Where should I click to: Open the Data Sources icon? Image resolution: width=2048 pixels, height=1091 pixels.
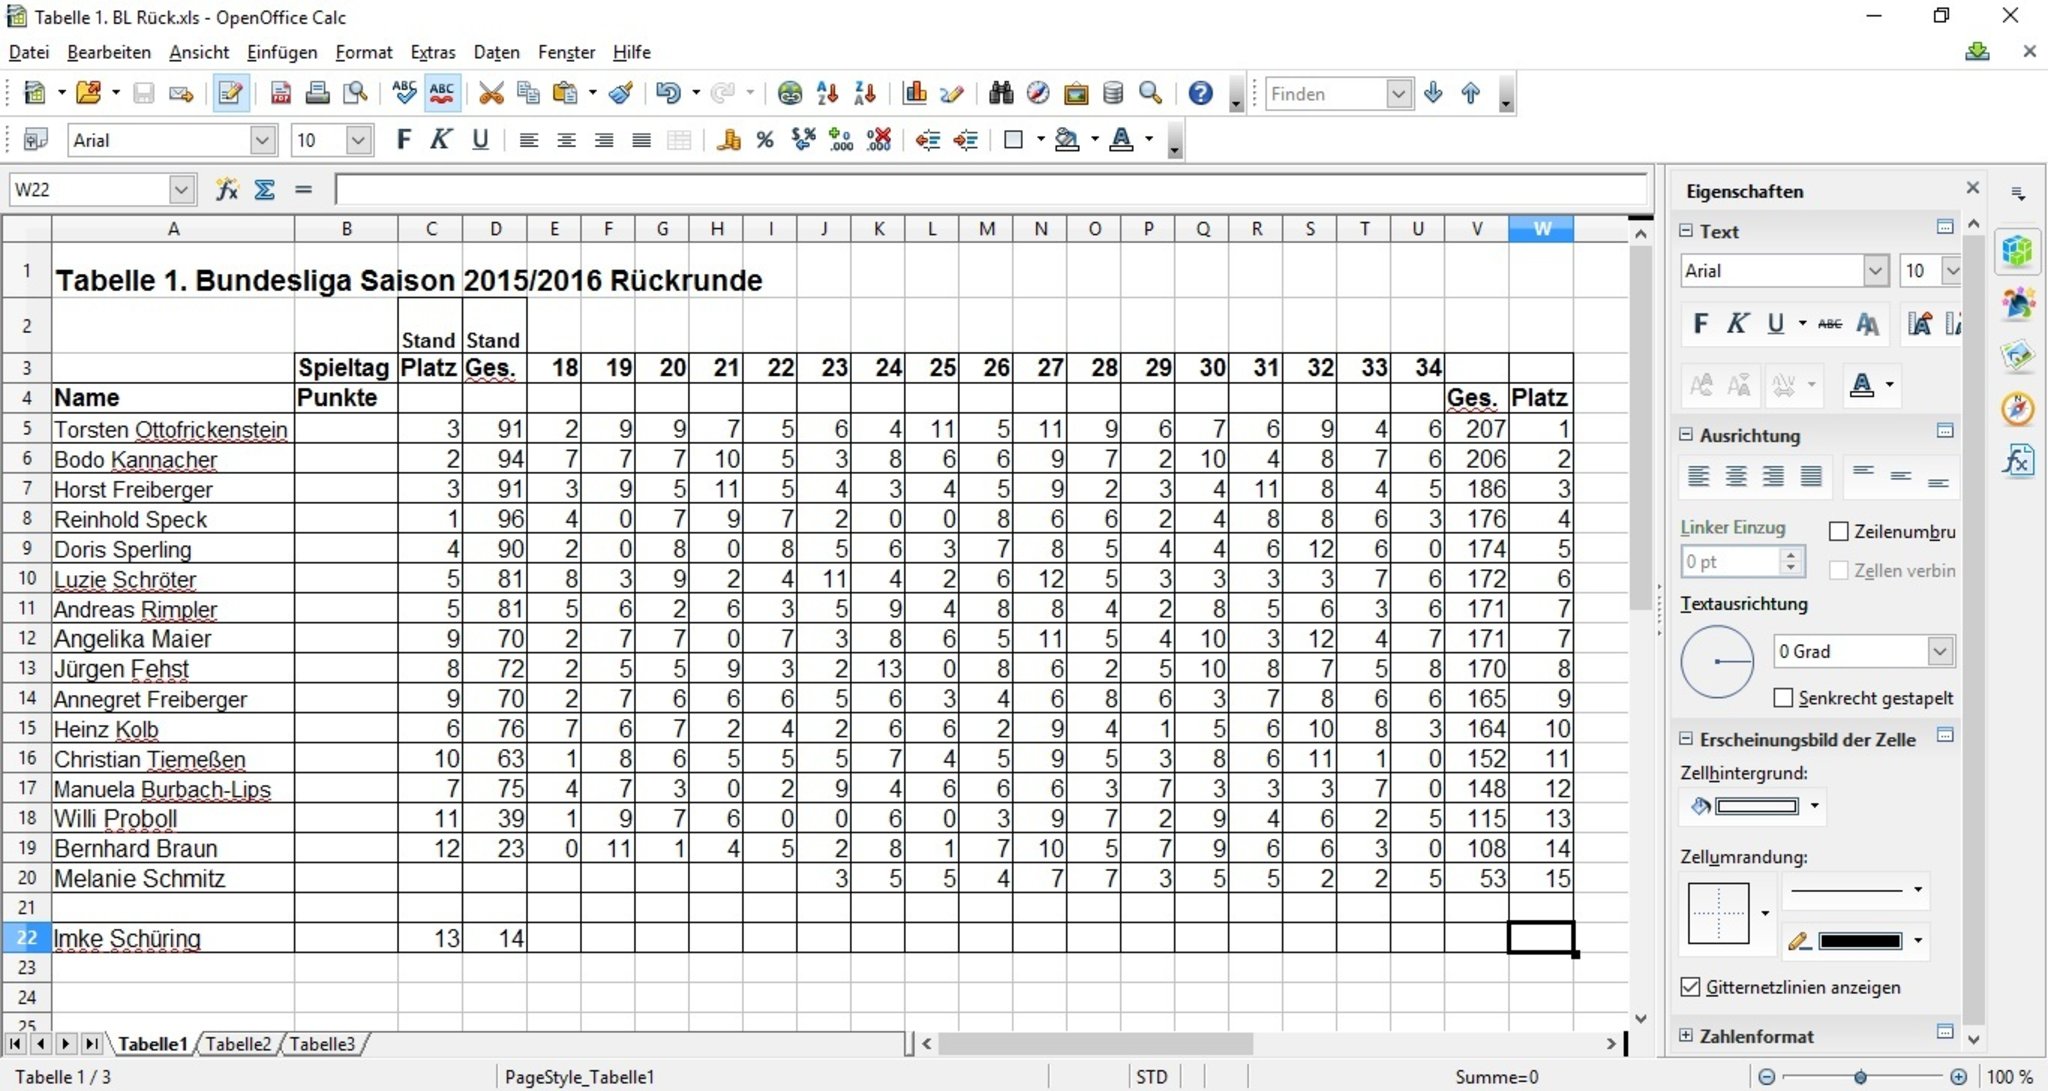pyautogui.click(x=1113, y=94)
